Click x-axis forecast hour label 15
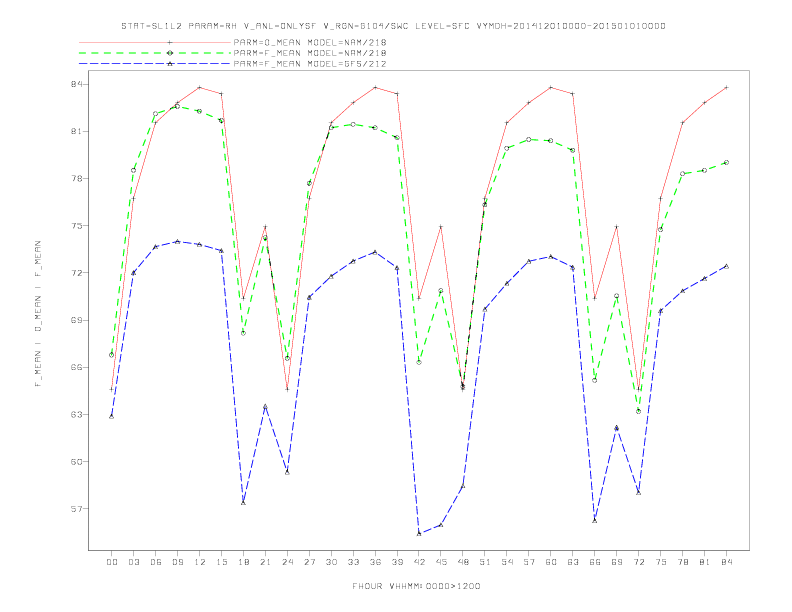Viewport: 792px width, 612px height. tap(221, 562)
